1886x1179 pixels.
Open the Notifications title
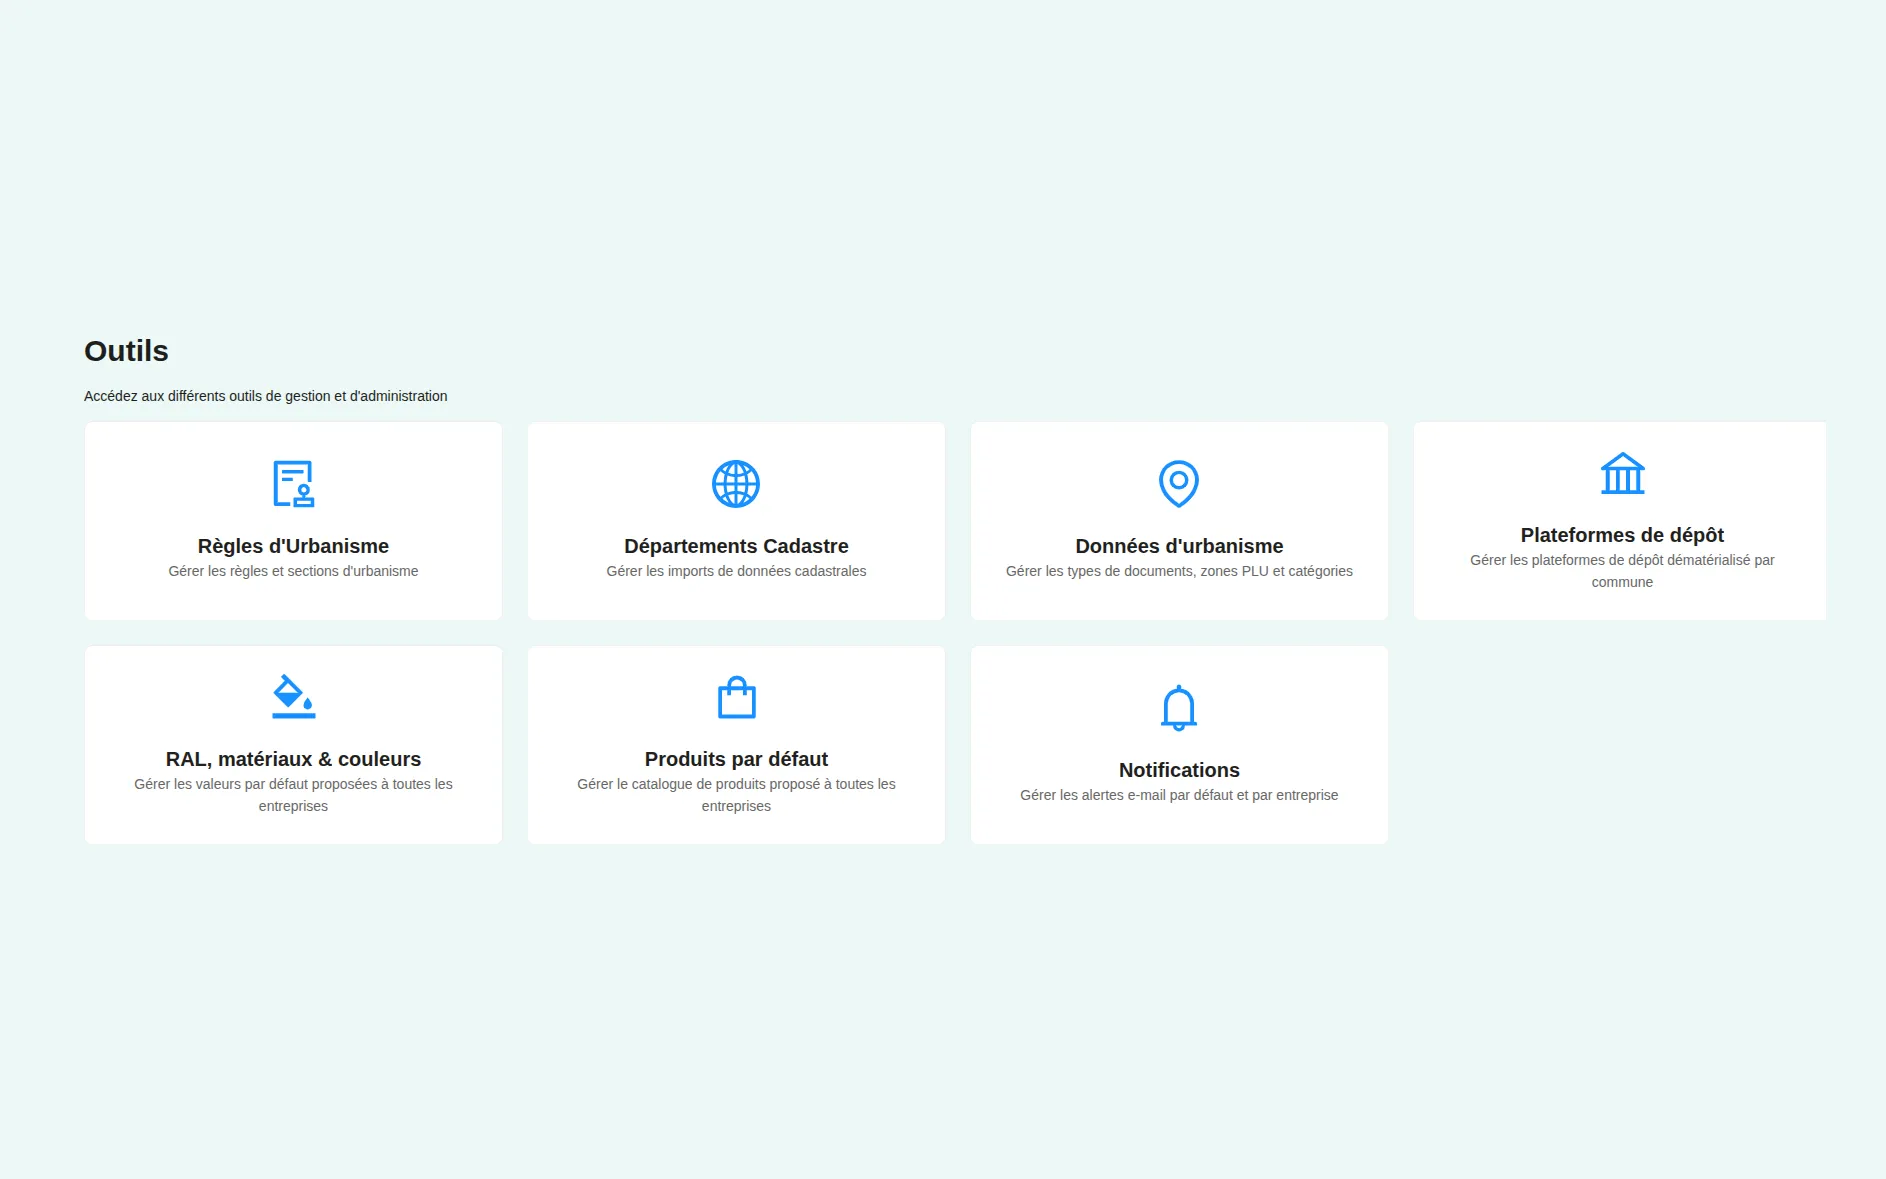(1179, 770)
